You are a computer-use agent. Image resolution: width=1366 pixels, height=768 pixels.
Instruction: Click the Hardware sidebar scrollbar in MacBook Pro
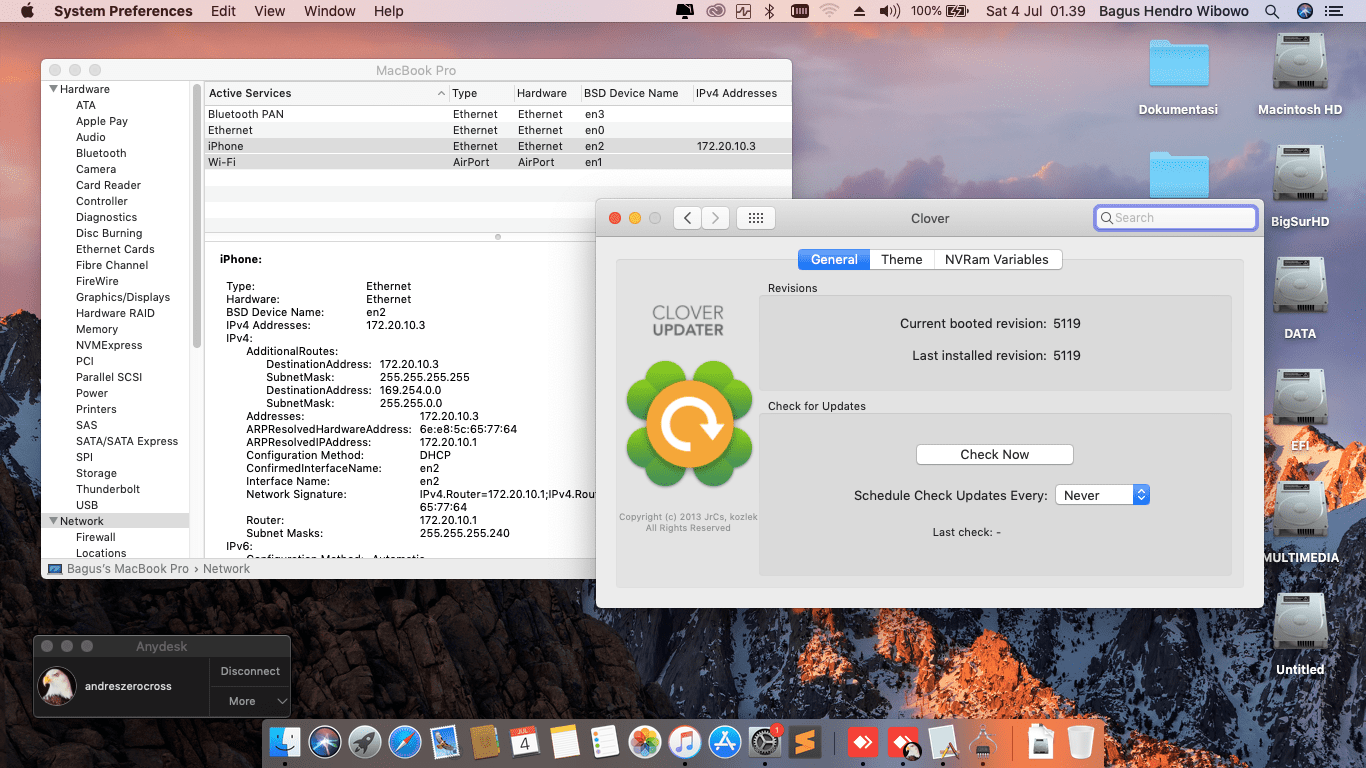pyautogui.click(x=197, y=215)
